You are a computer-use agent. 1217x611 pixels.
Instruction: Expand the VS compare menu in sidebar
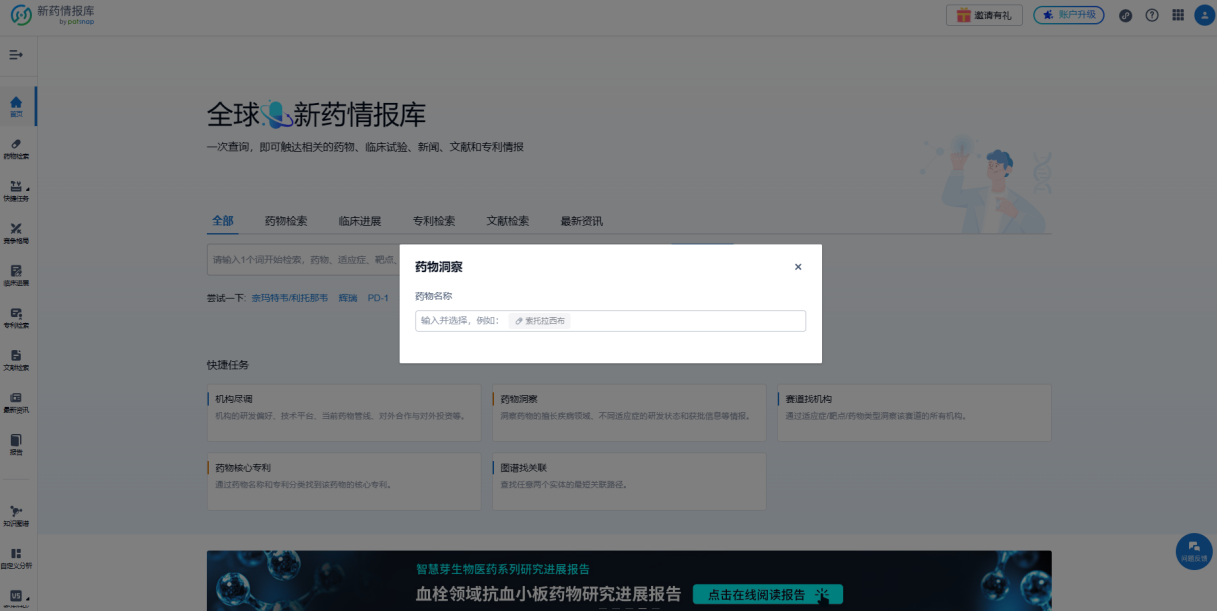pos(16,597)
